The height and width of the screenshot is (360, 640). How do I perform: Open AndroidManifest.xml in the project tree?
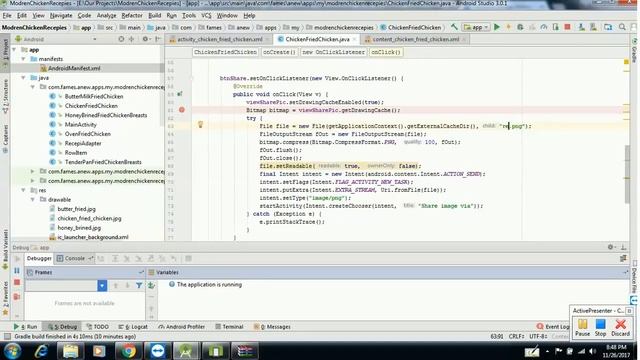74,68
